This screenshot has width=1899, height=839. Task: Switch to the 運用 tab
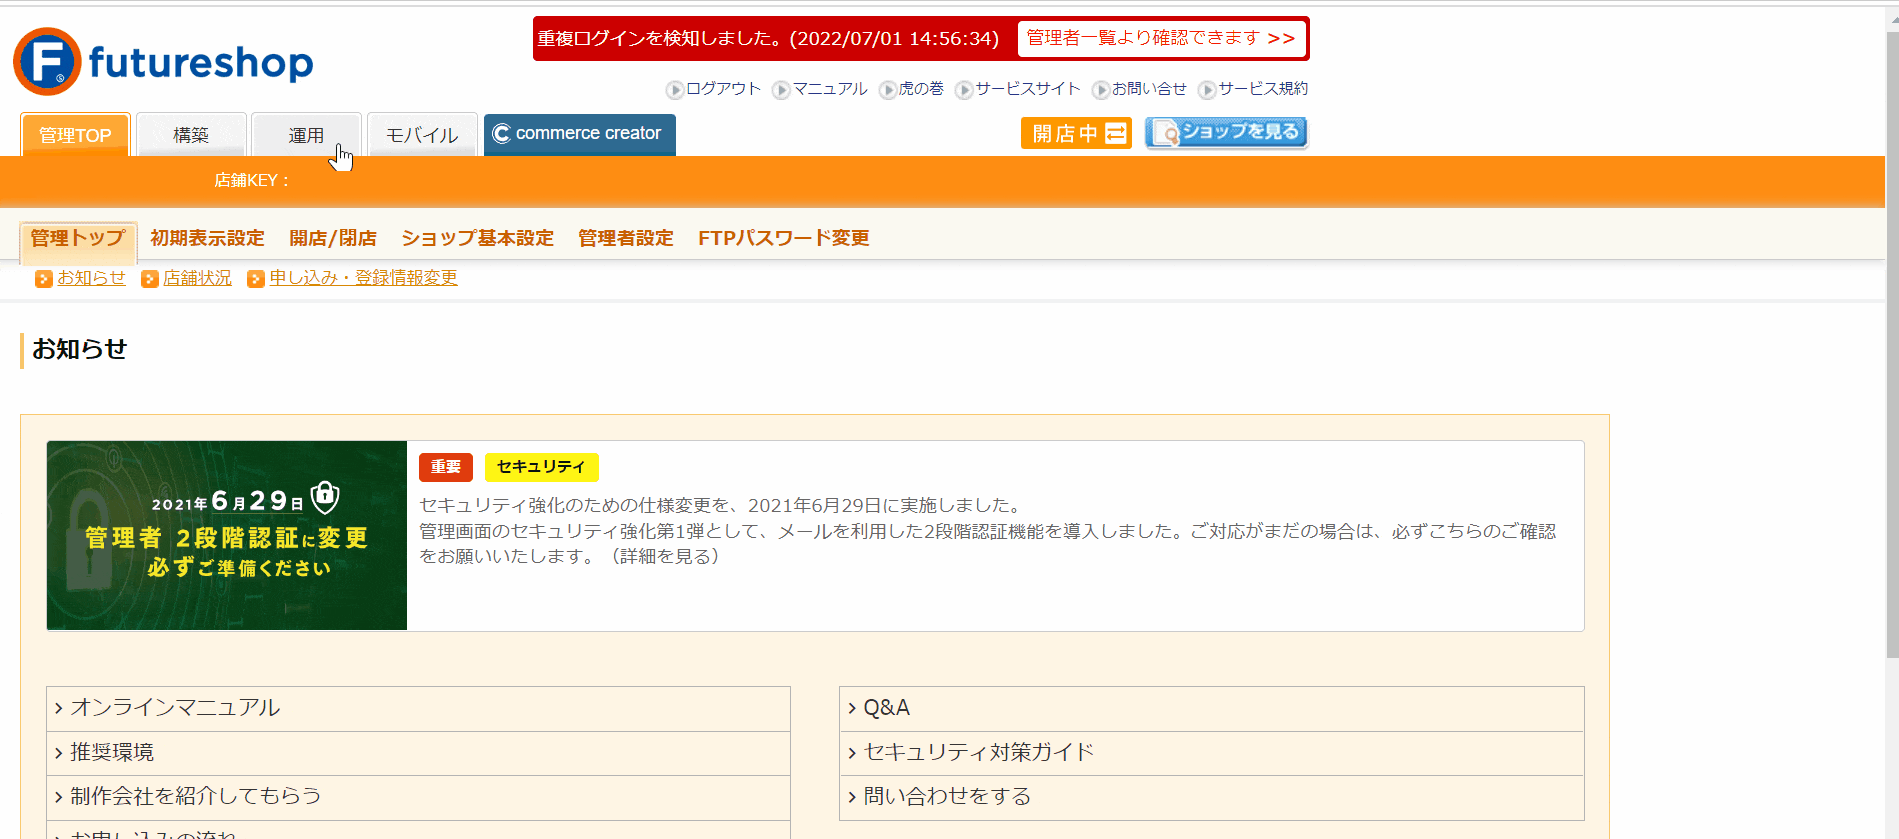306,135
